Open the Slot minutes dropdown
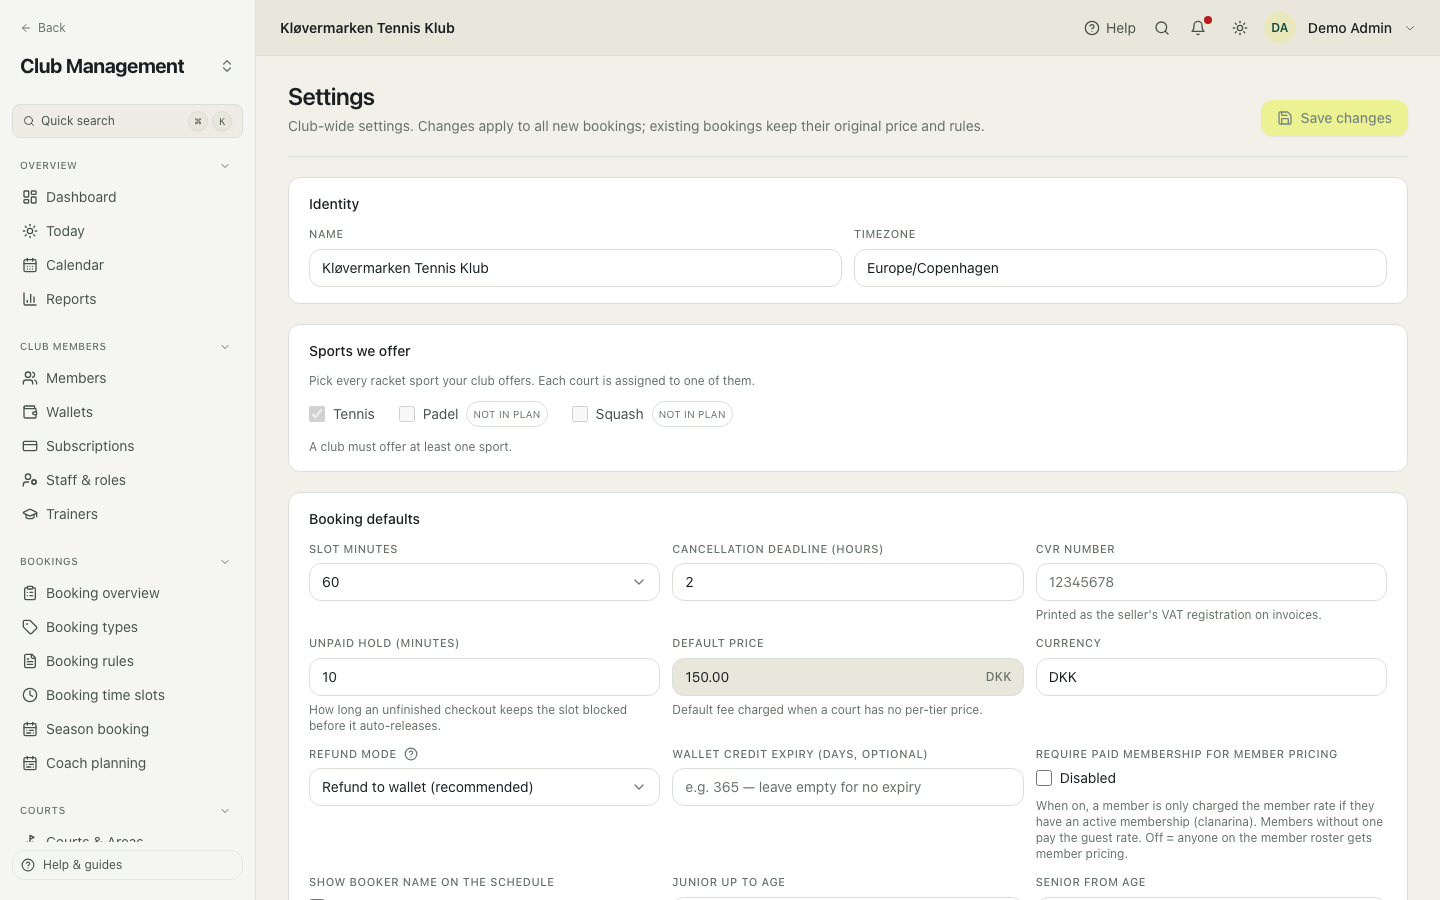Screen dimensions: 1440x900 pyautogui.click(x=484, y=582)
